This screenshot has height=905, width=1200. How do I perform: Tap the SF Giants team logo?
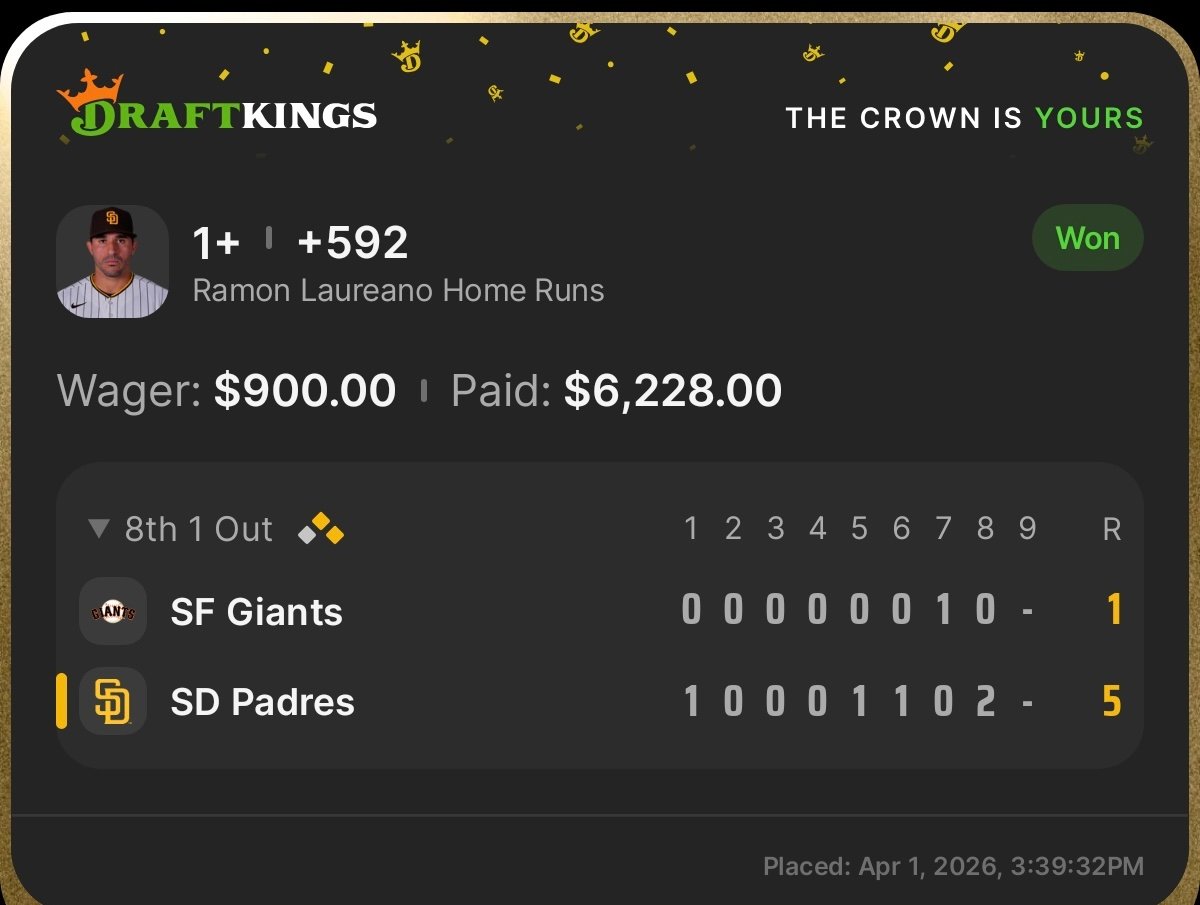[x=113, y=611]
